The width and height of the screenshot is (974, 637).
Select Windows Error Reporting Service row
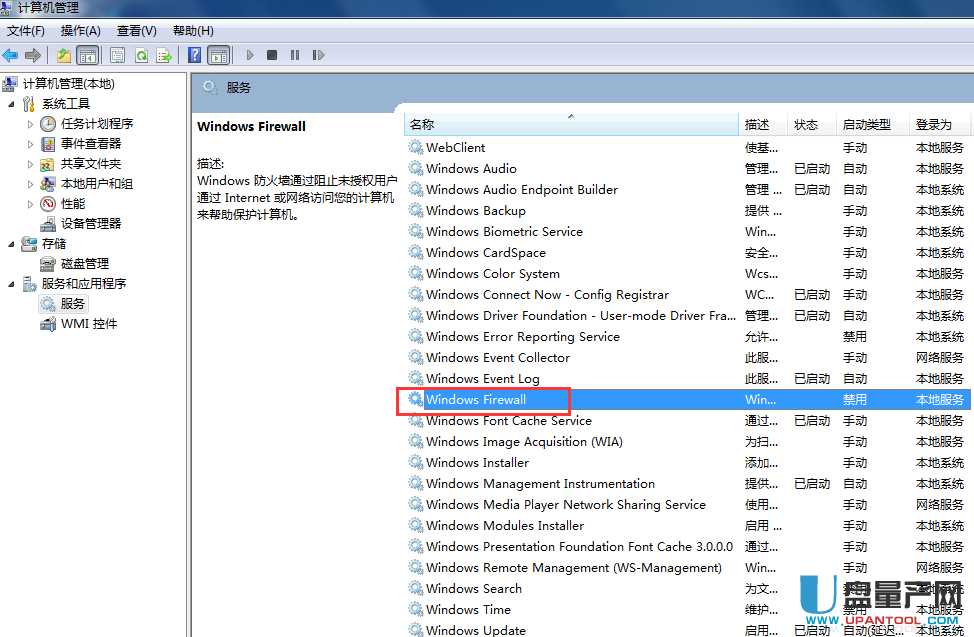click(x=687, y=336)
